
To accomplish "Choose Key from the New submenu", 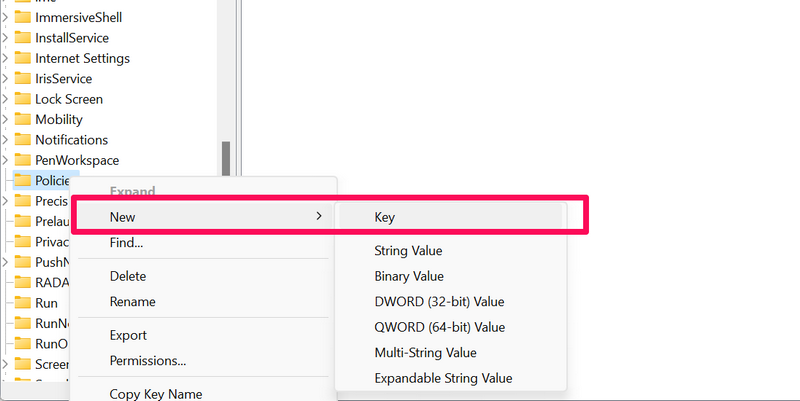I will (x=386, y=216).
